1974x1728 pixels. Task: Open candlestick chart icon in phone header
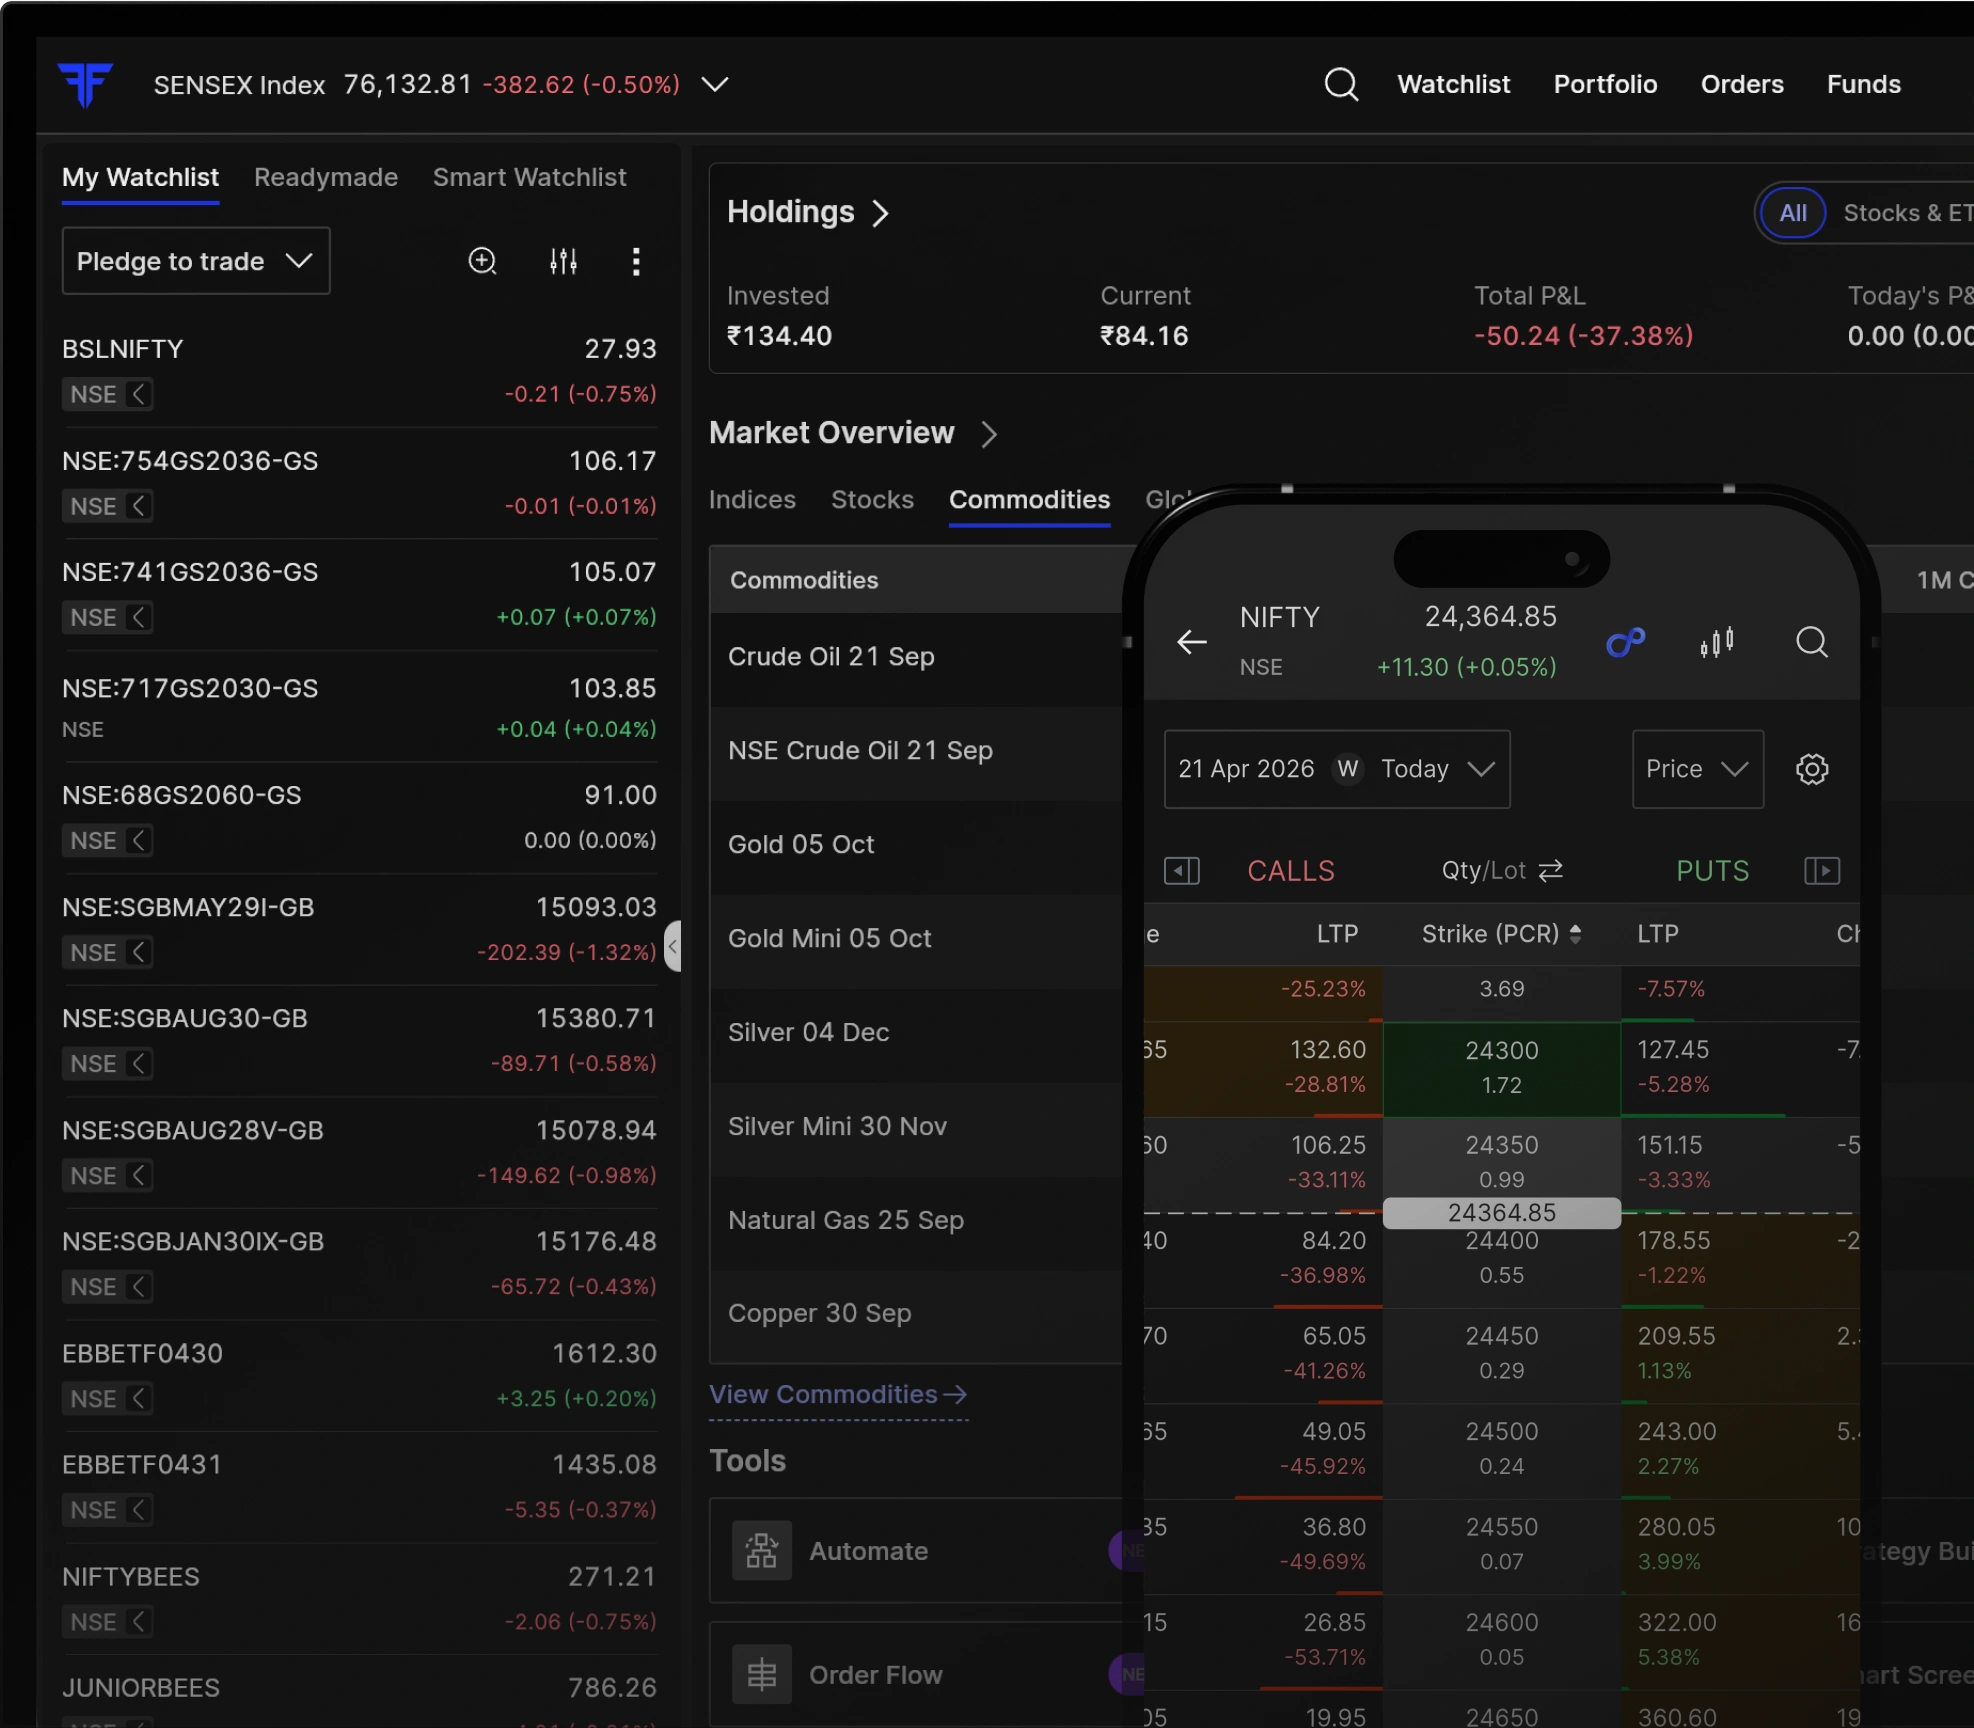(x=1717, y=642)
